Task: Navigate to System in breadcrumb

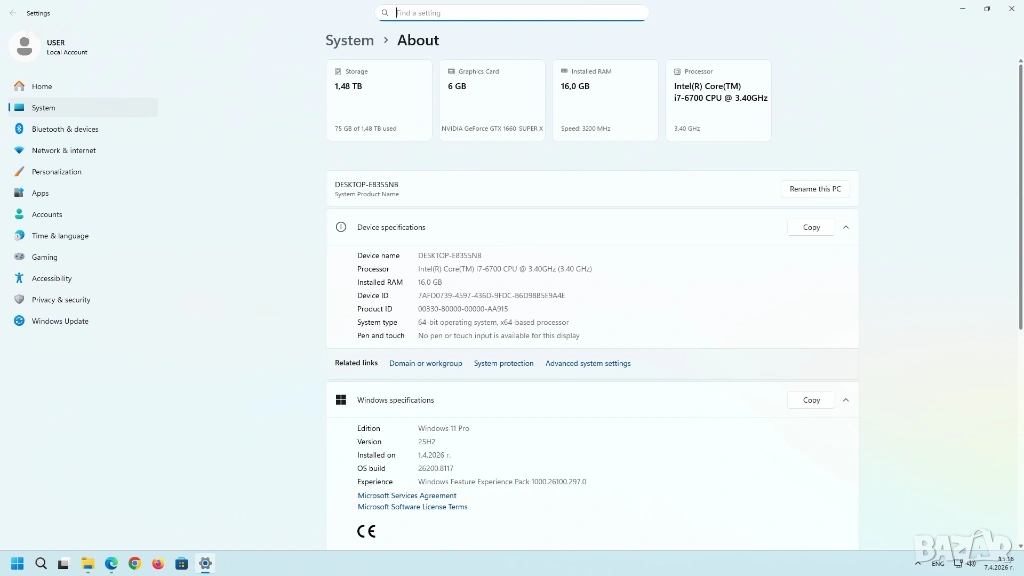Action: (x=350, y=41)
